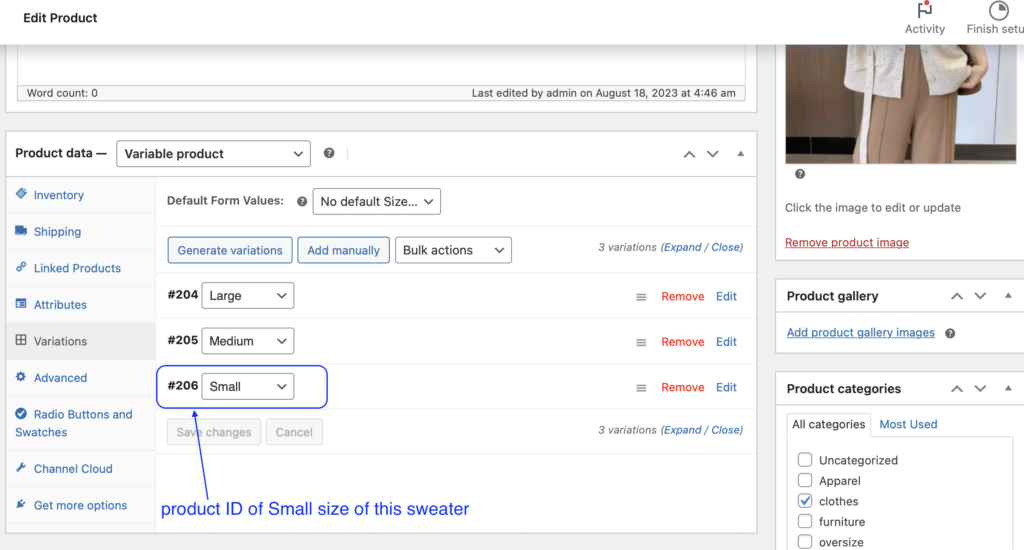
Task: Collapse the Product gallery panel toggle arrow
Action: pos(1007,297)
